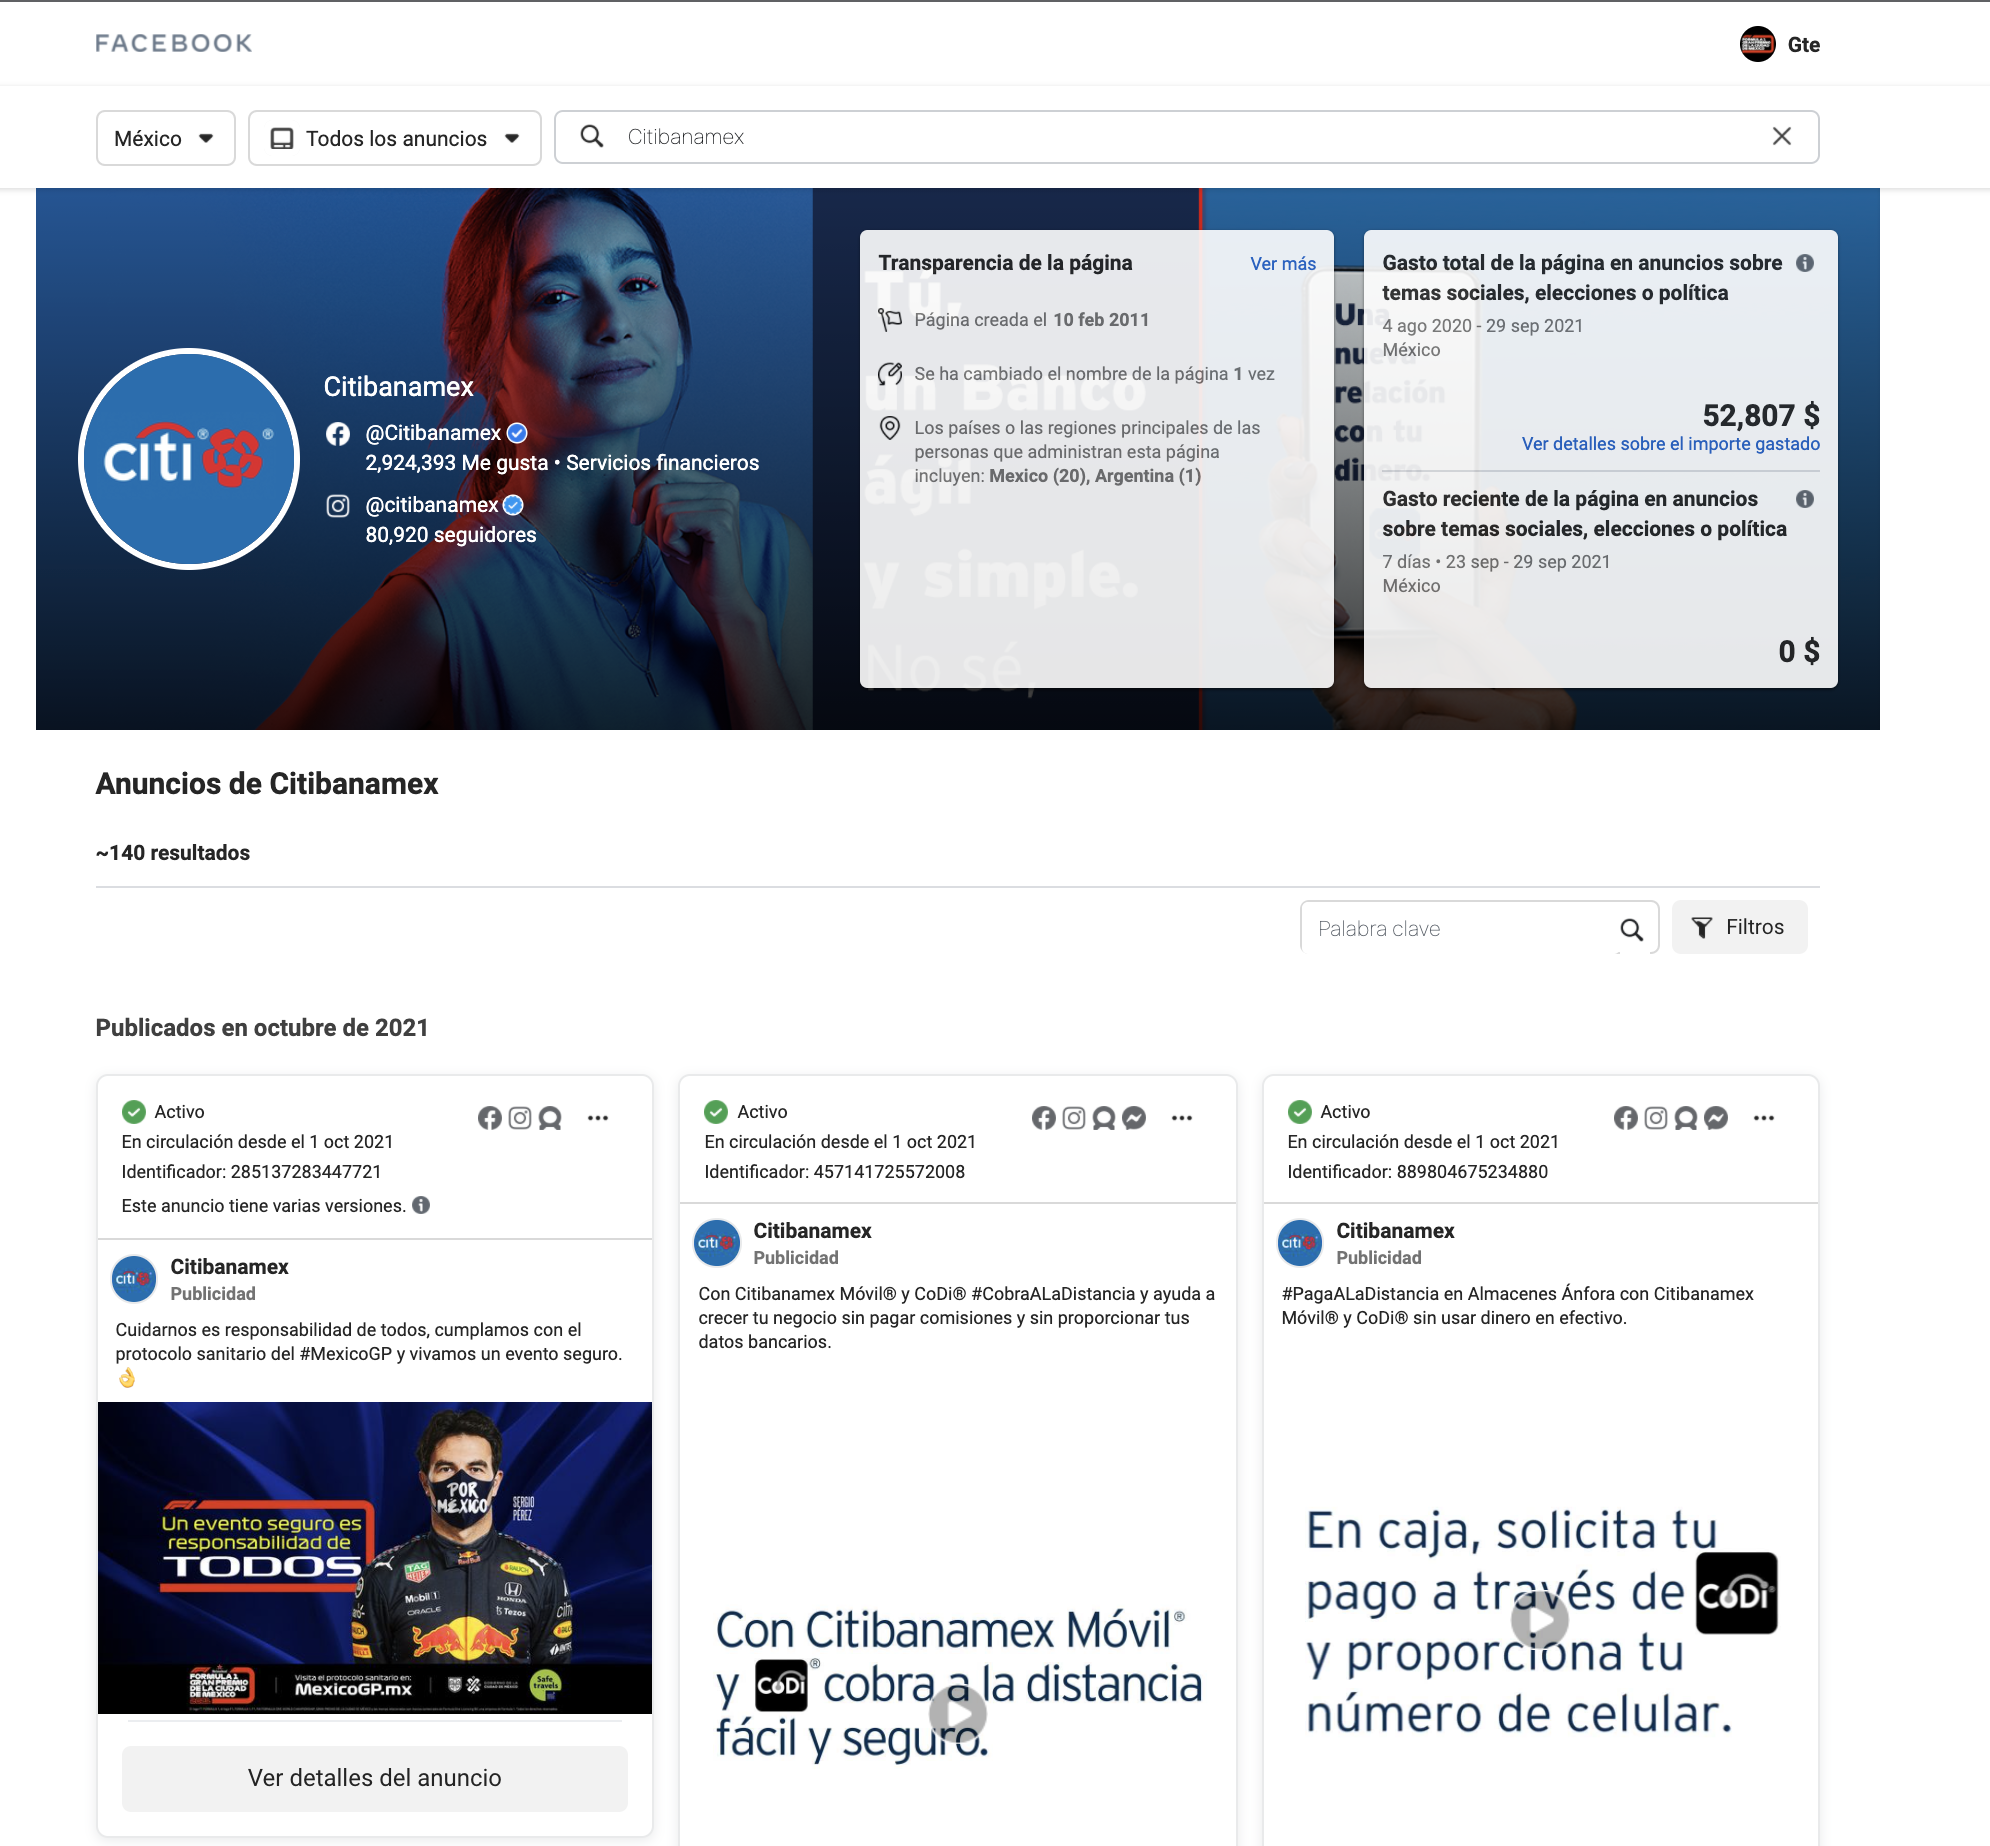Image resolution: width=1990 pixels, height=1846 pixels.
Task: Open the Sergio Pérez MexicoGP ad image
Action: [375, 1558]
